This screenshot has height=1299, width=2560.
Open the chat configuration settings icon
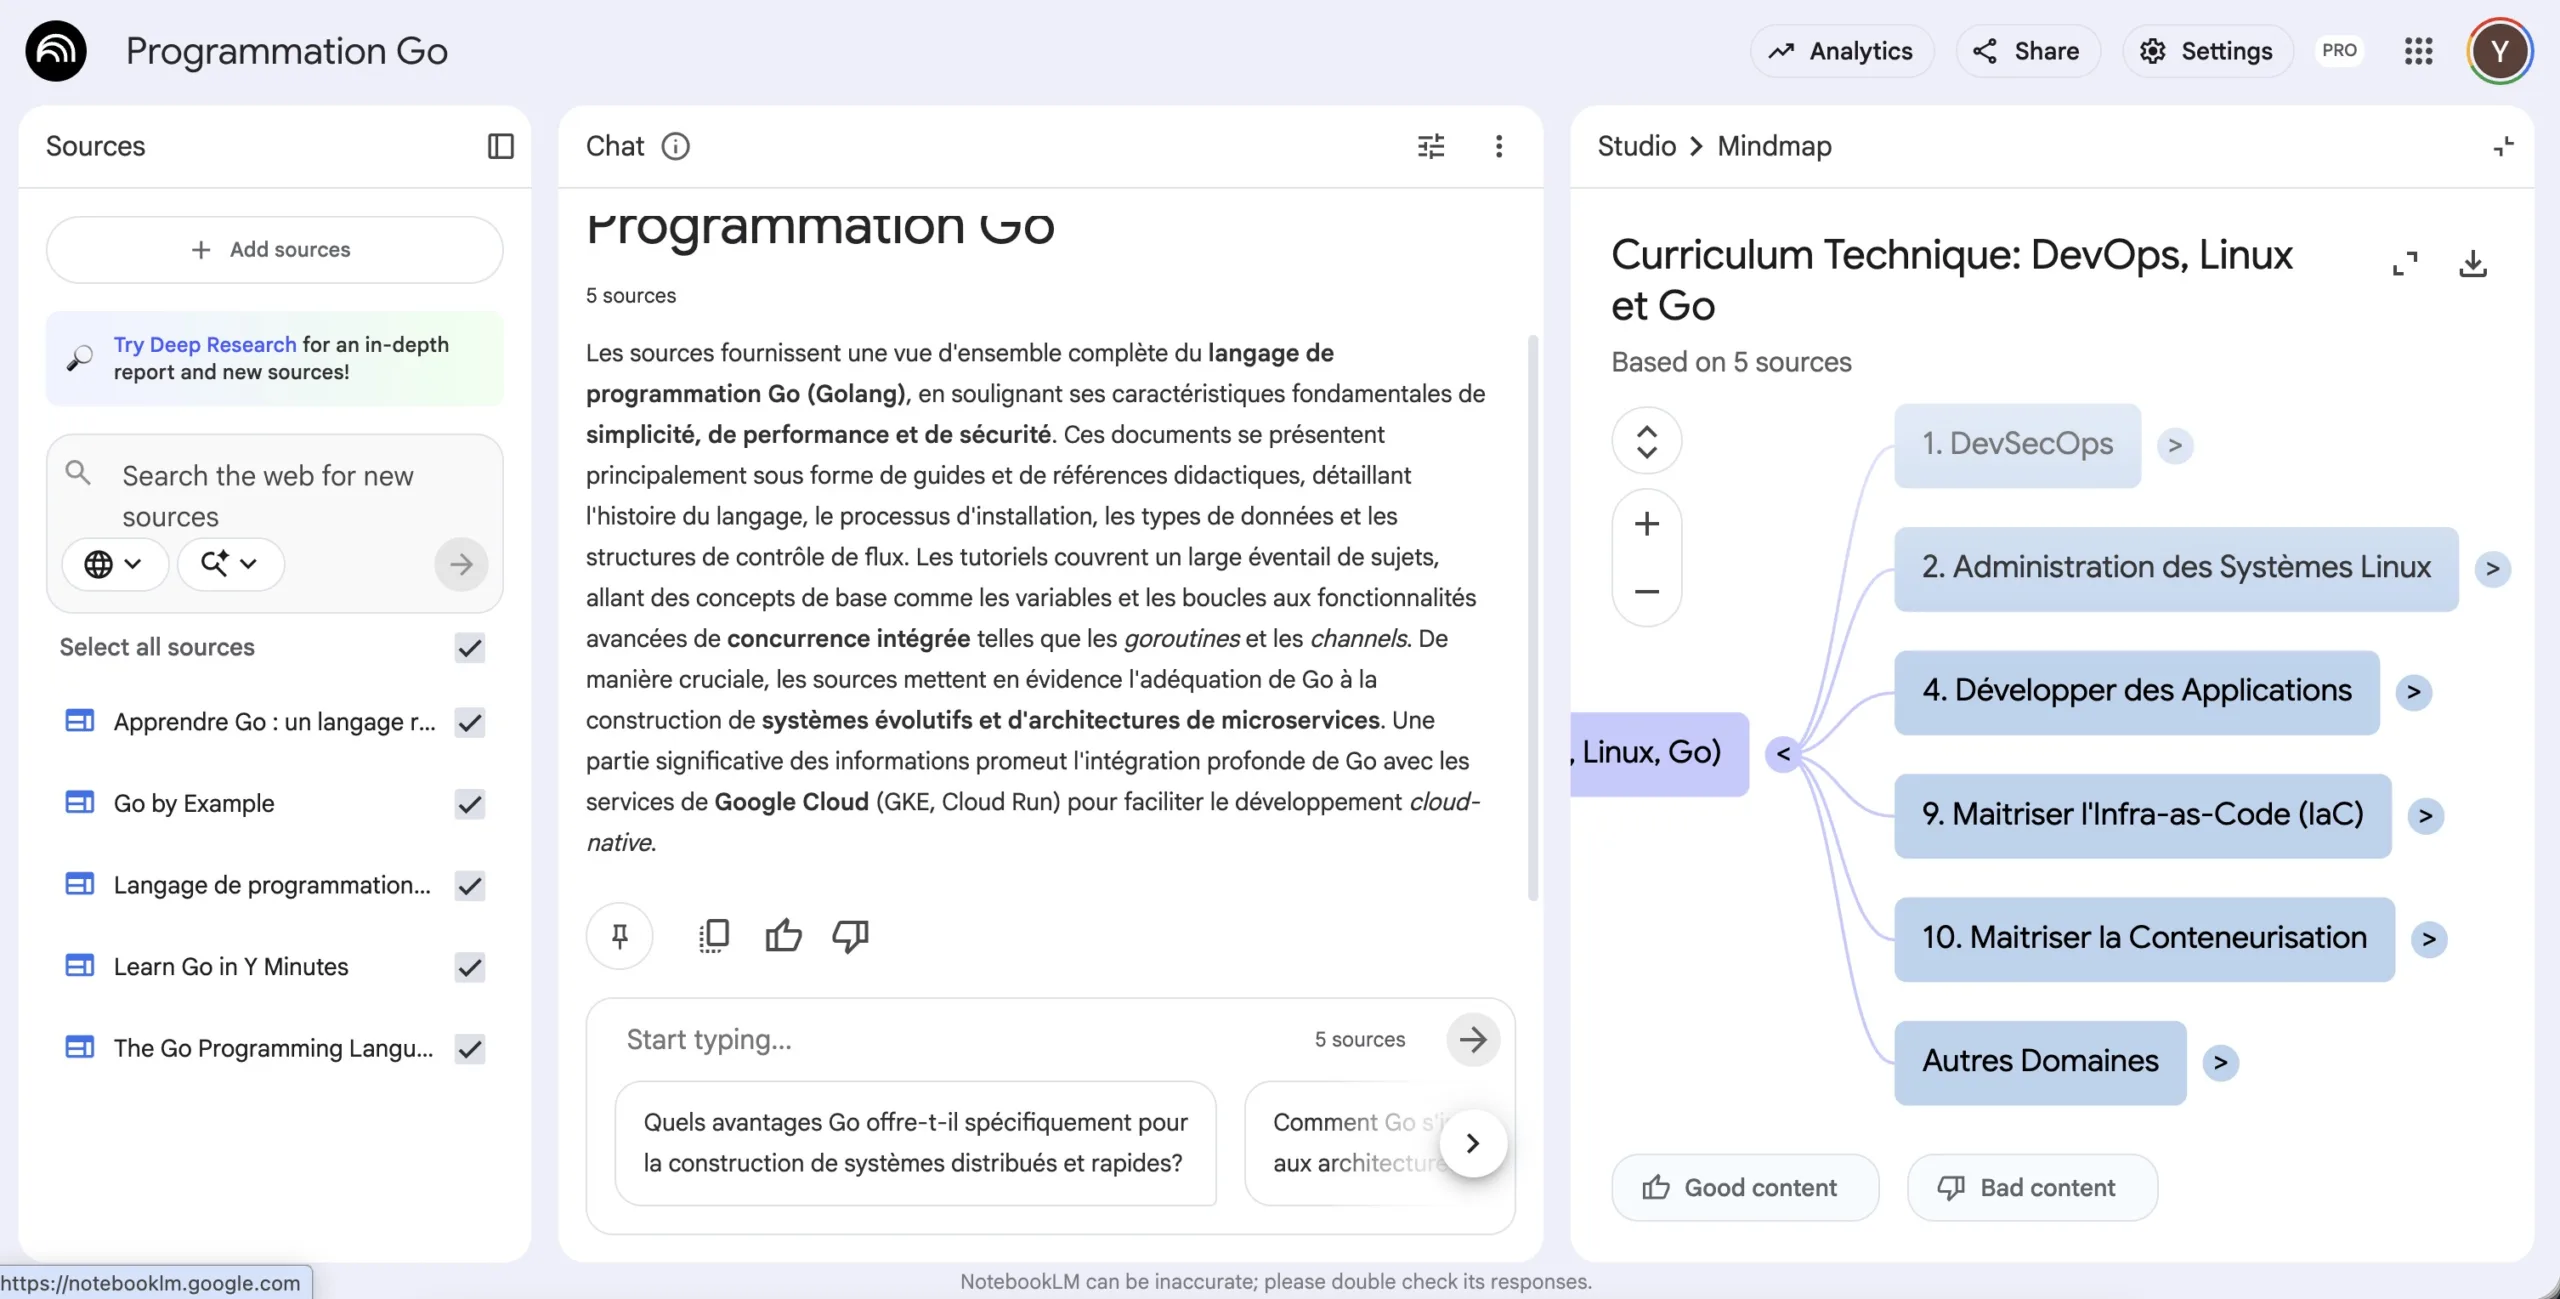click(x=1431, y=146)
